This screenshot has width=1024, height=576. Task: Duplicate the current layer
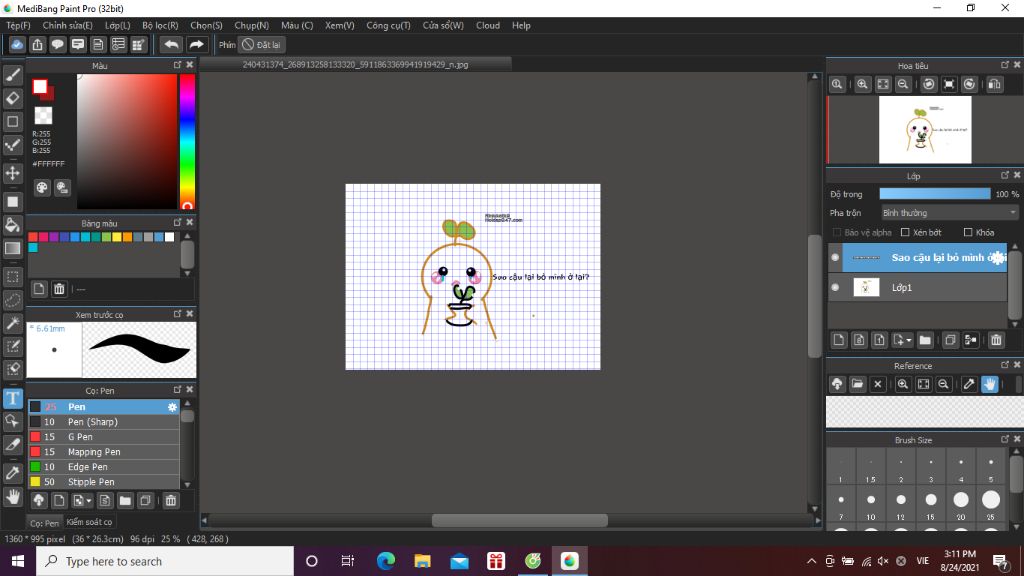point(950,340)
